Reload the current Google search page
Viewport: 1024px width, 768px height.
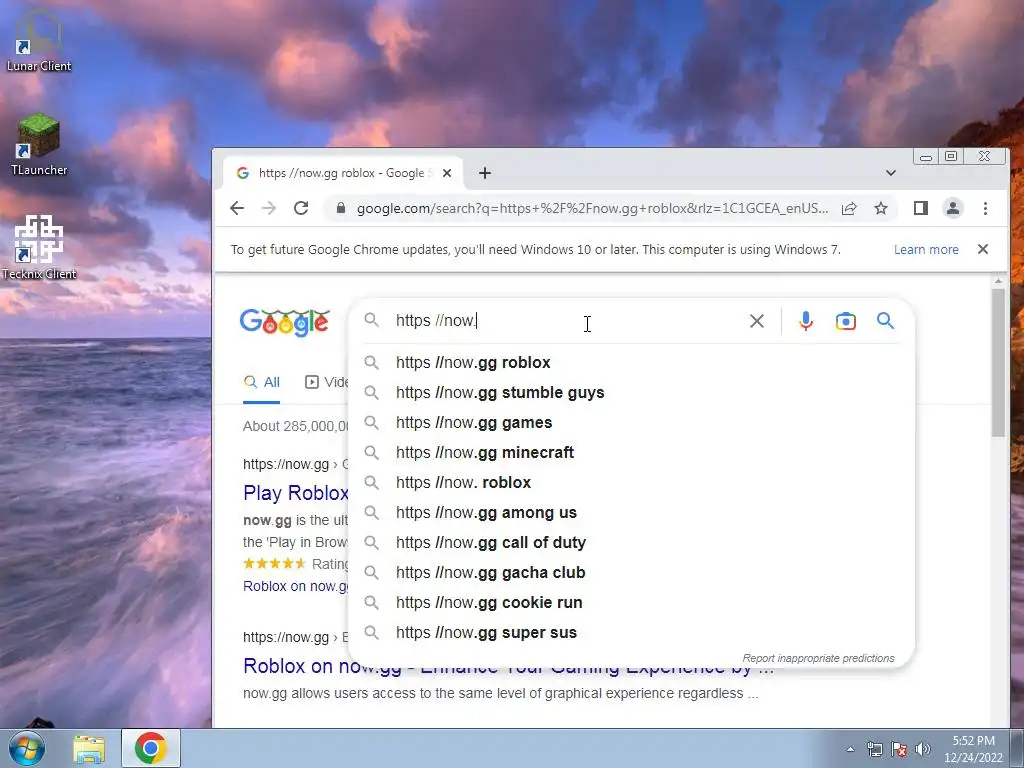coord(301,208)
